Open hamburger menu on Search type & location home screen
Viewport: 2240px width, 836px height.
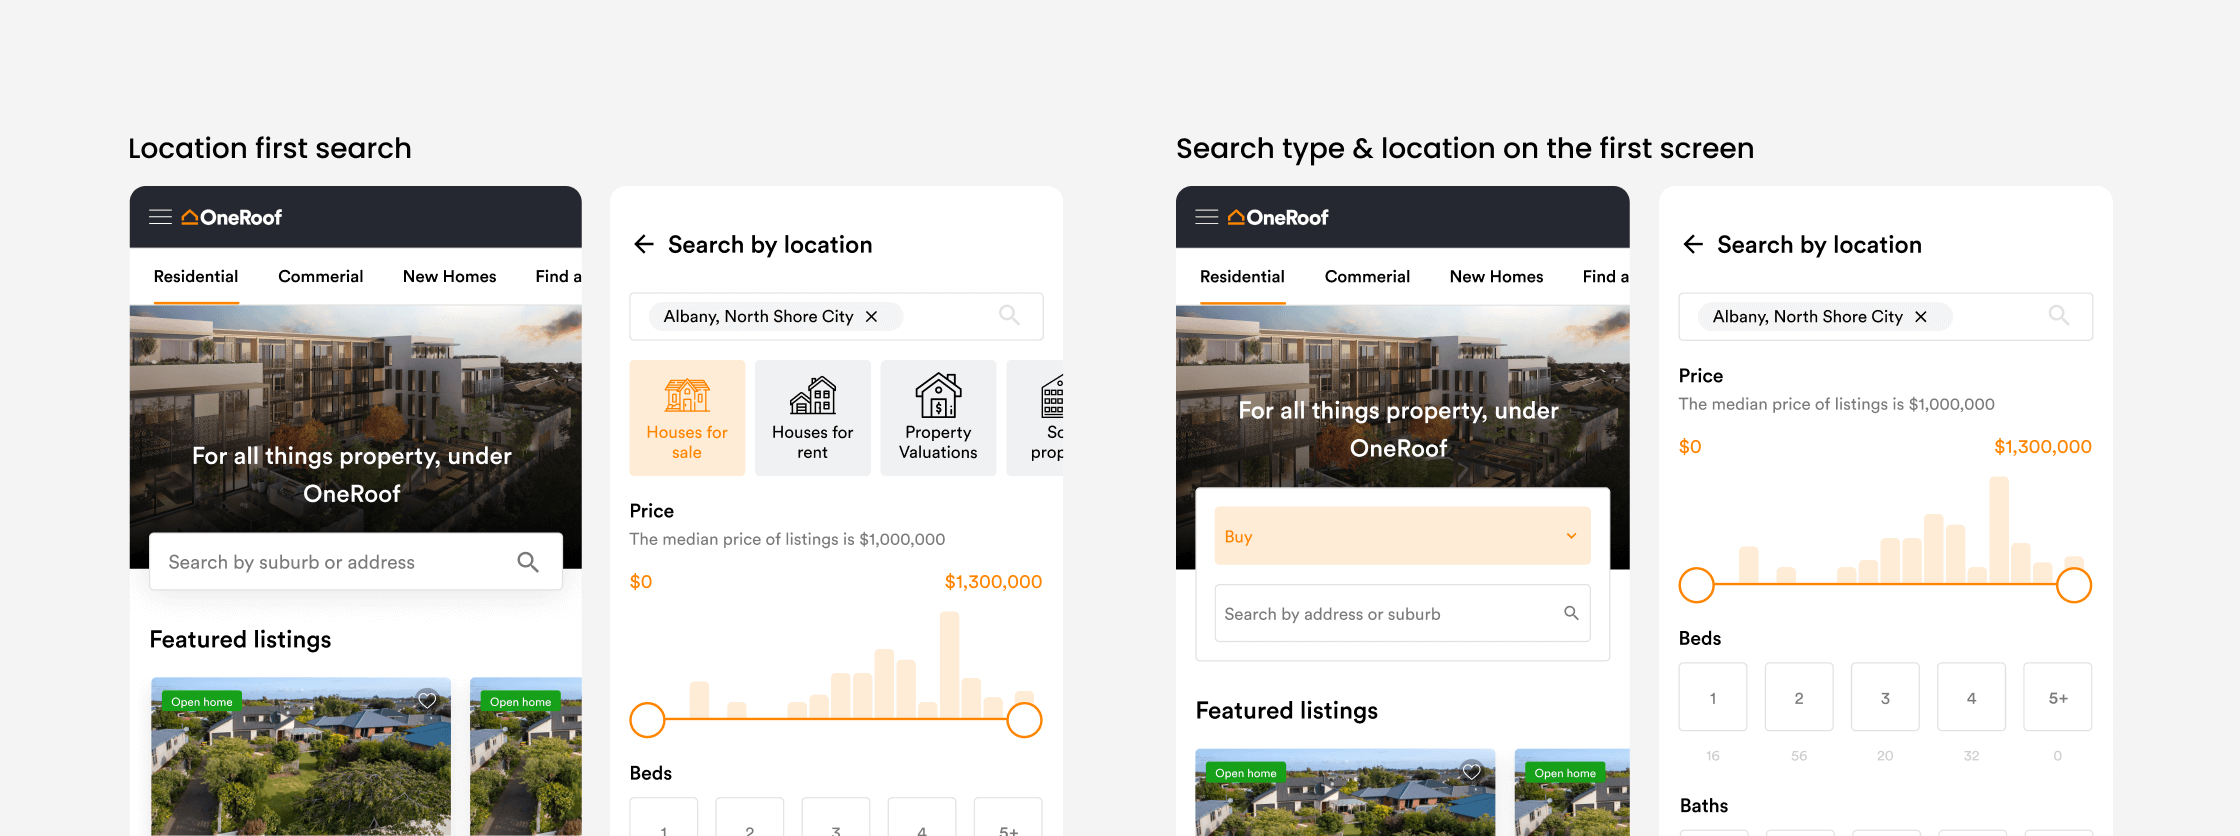tap(1207, 217)
